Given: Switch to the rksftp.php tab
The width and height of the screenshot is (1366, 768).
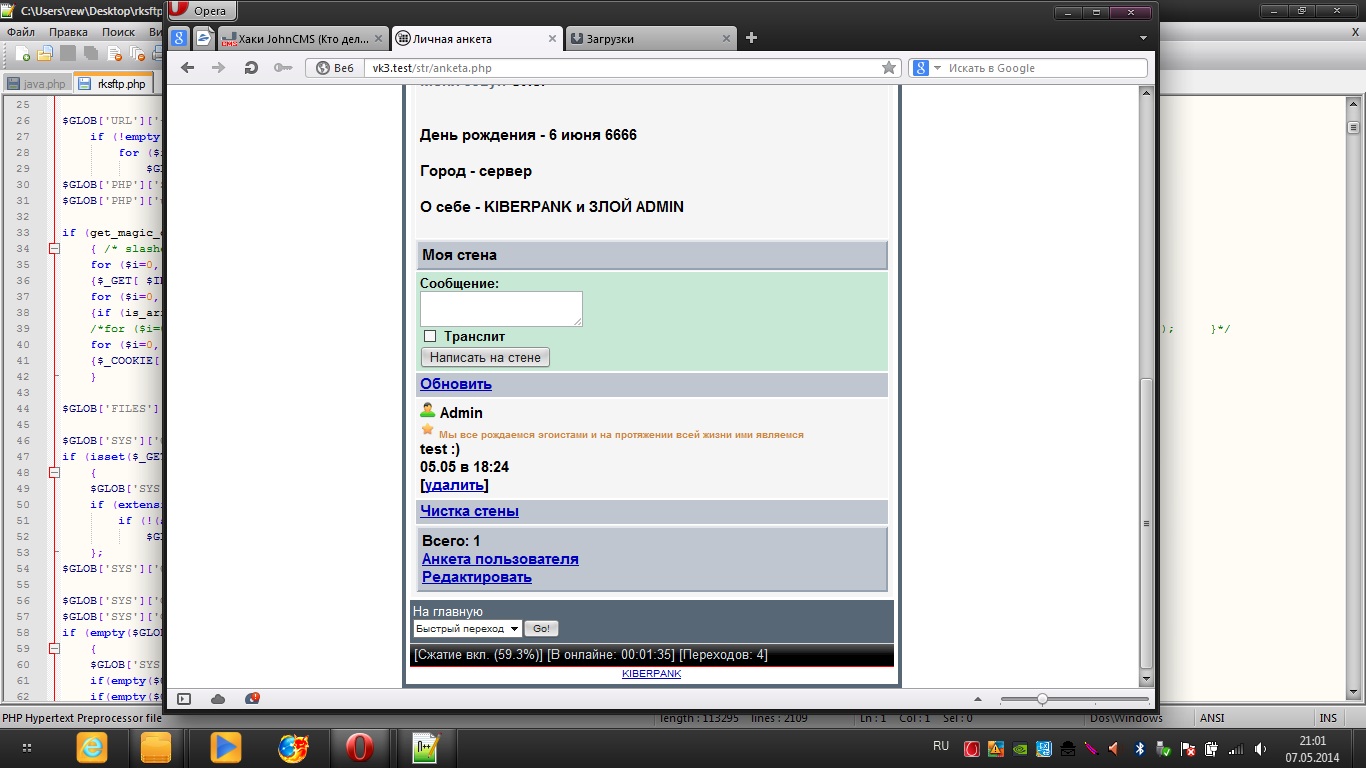Looking at the screenshot, I should 113,84.
